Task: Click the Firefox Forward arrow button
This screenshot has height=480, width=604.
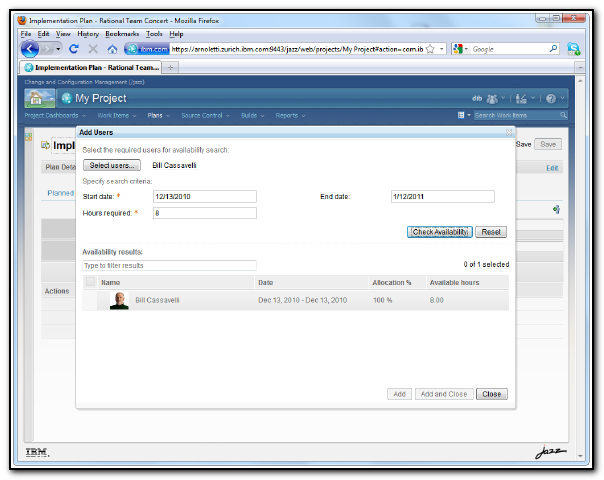Action: [x=47, y=49]
